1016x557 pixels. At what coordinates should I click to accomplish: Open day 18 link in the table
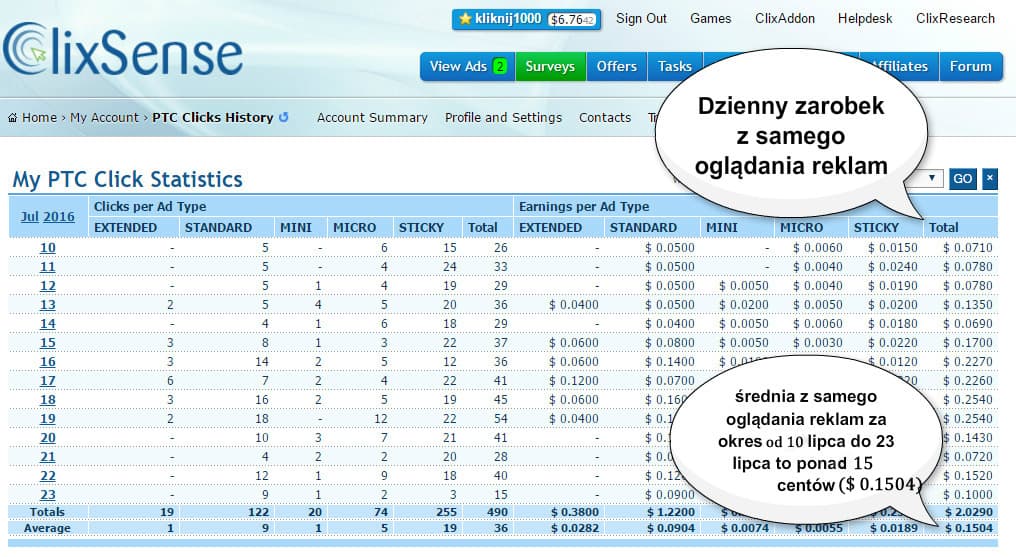point(48,400)
